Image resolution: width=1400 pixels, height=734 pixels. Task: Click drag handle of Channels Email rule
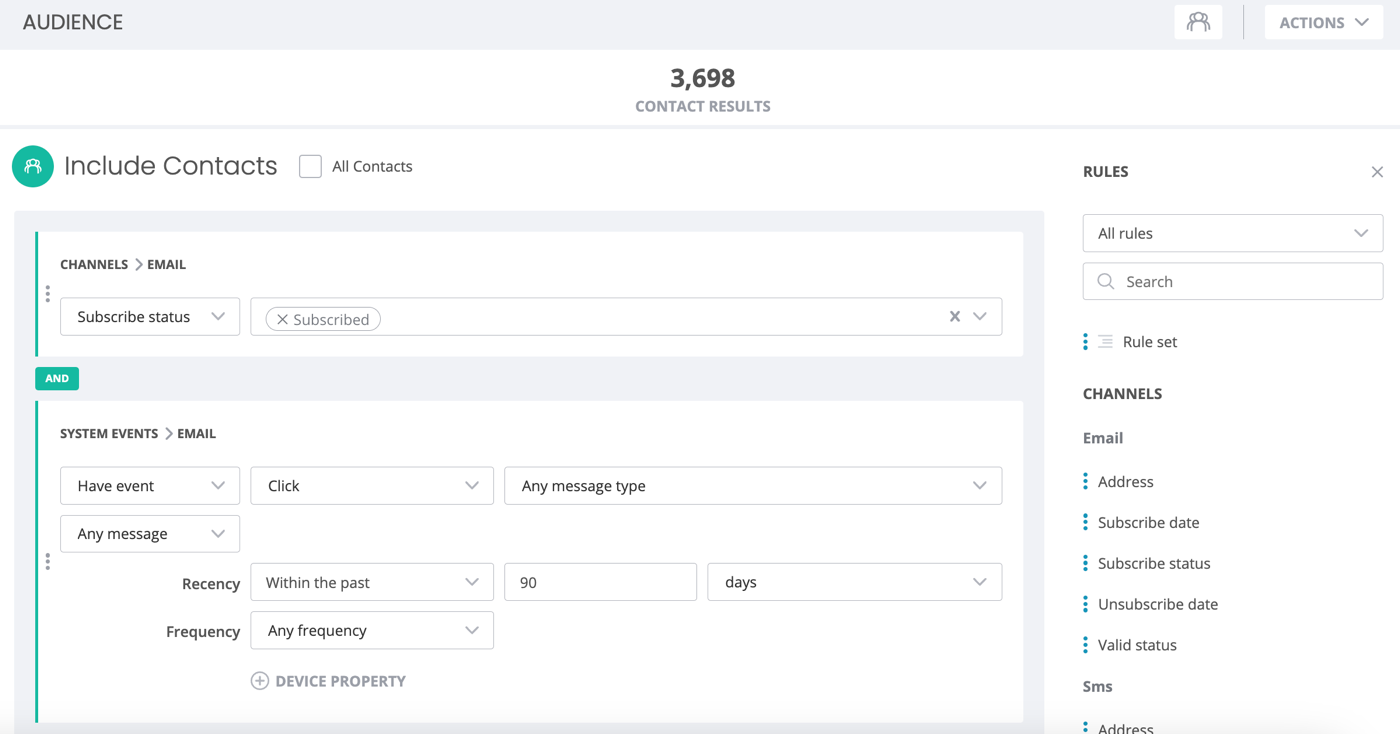click(47, 294)
